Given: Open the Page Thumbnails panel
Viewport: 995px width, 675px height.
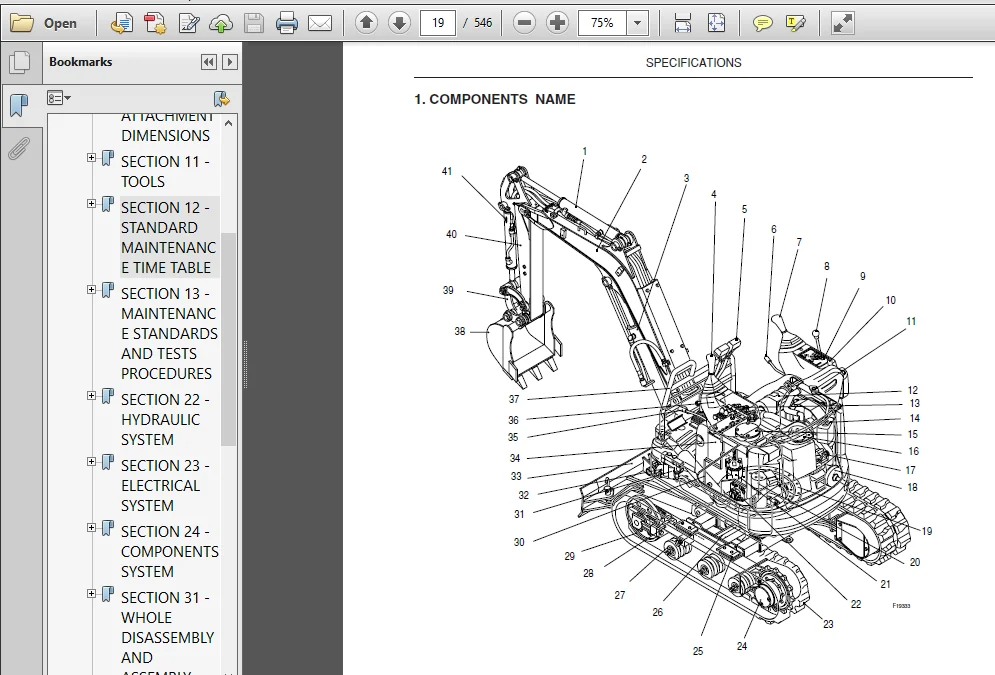Looking at the screenshot, I should click(20, 62).
